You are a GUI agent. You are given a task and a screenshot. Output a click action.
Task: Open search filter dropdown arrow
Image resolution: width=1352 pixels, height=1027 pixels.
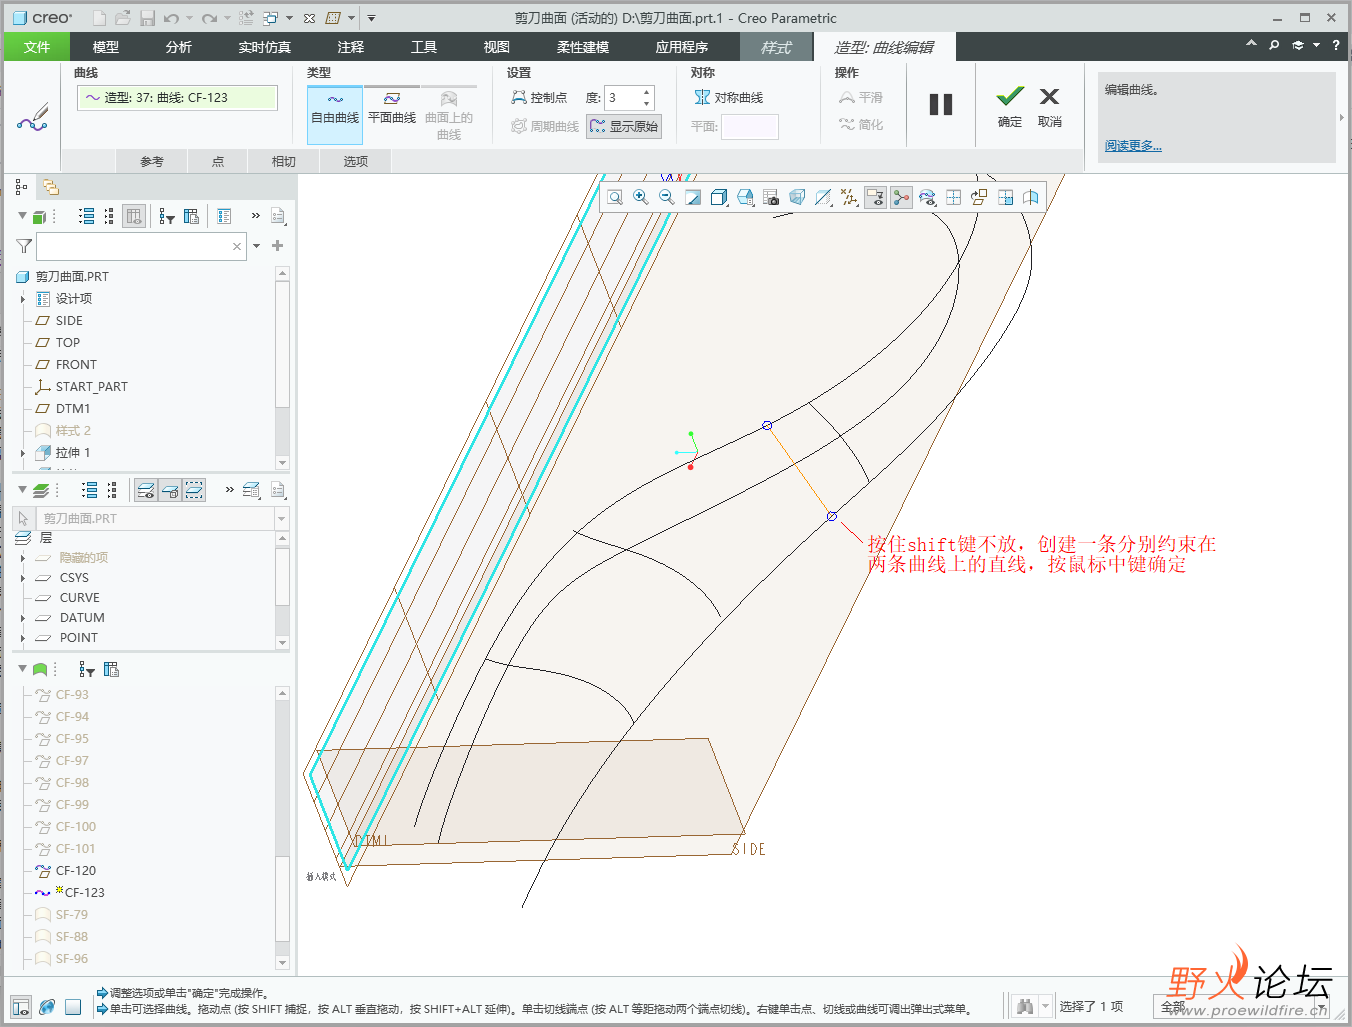pyautogui.click(x=257, y=246)
